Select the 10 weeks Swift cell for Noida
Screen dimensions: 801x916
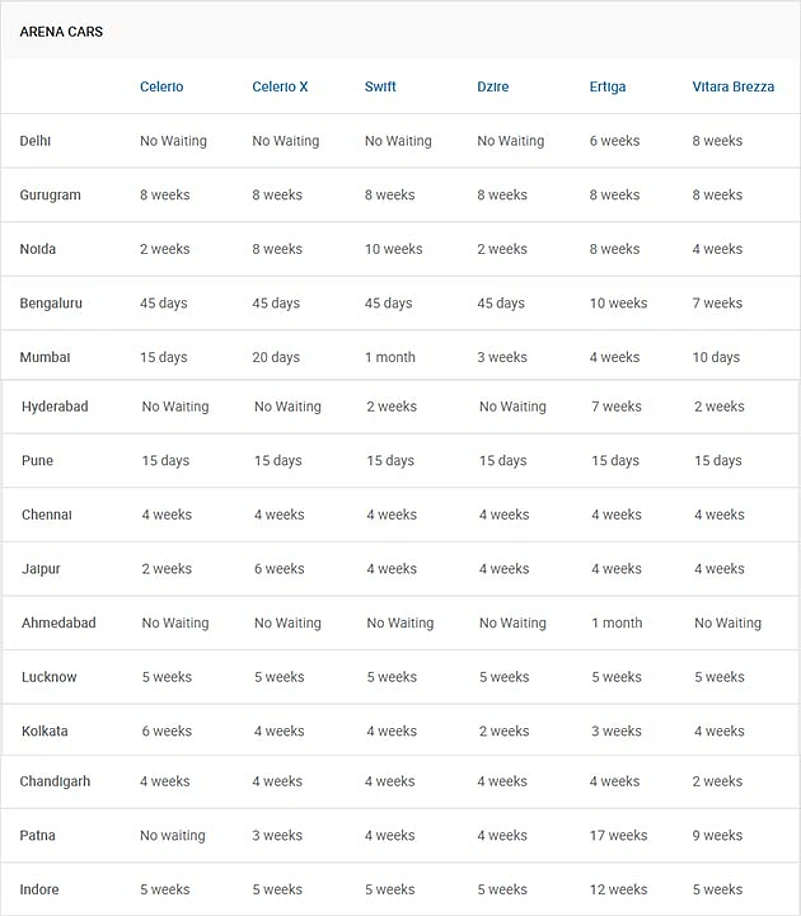click(393, 249)
